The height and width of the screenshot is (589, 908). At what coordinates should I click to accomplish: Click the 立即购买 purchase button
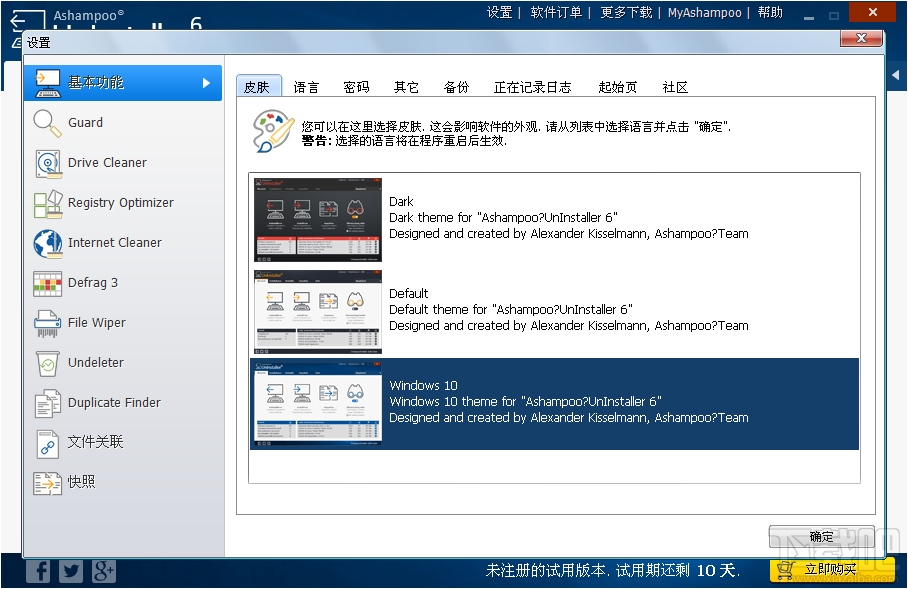pos(833,570)
